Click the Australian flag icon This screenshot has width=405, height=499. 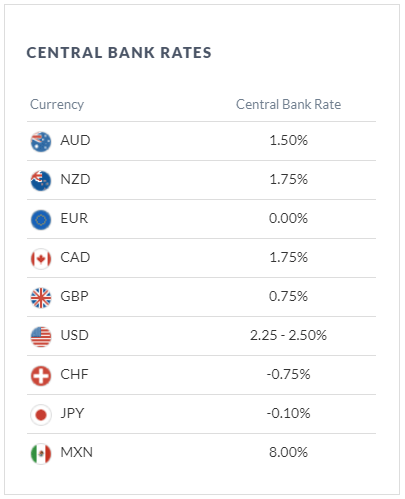coord(41,141)
